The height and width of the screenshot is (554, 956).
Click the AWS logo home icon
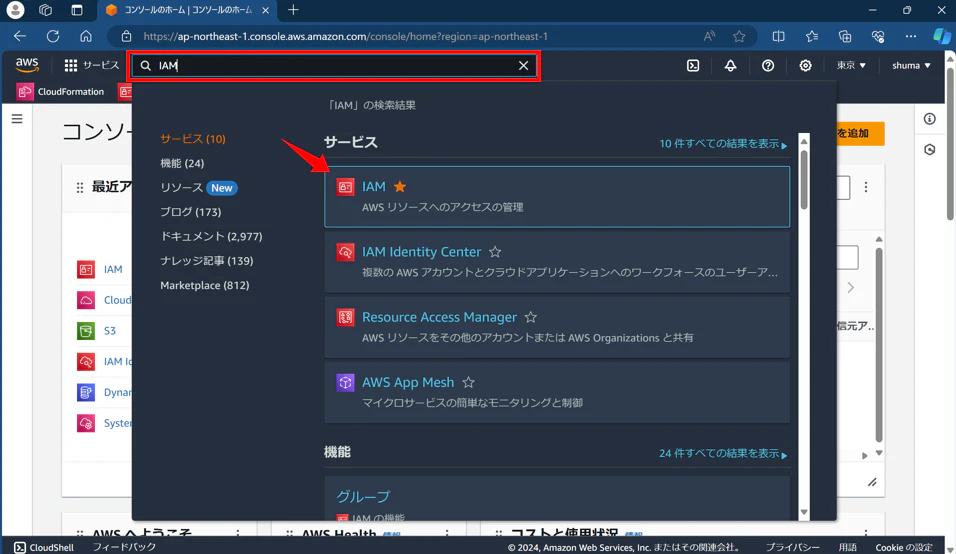(27, 65)
